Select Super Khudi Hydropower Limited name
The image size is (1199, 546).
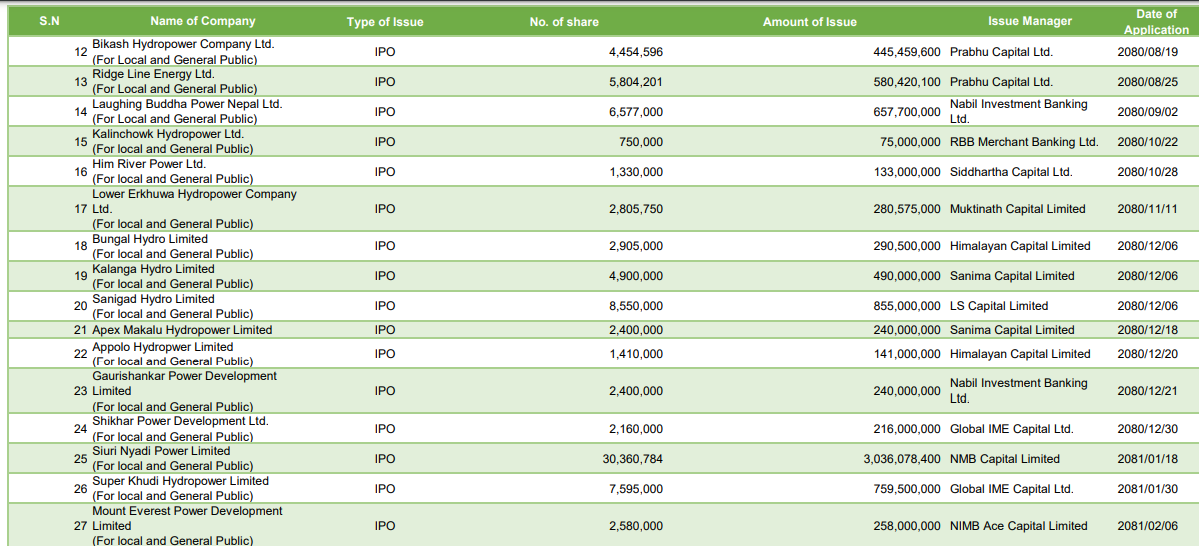click(180, 481)
